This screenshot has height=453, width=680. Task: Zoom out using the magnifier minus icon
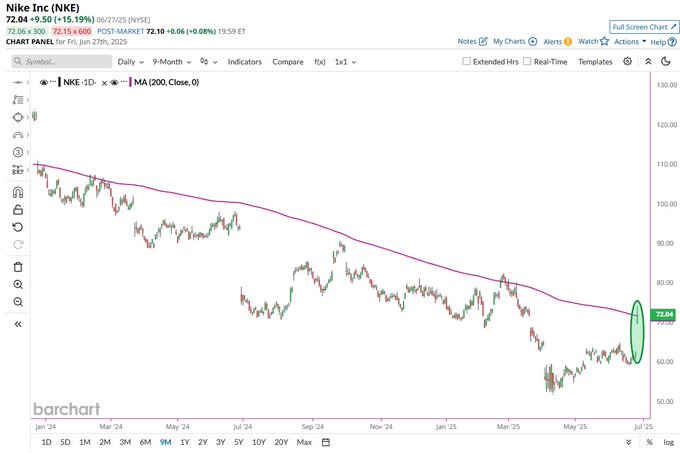point(17,301)
